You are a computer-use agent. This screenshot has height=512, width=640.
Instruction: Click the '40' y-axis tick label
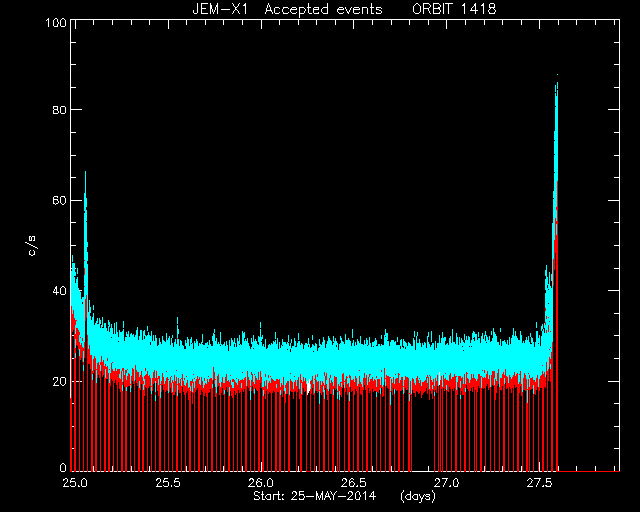click(x=60, y=291)
